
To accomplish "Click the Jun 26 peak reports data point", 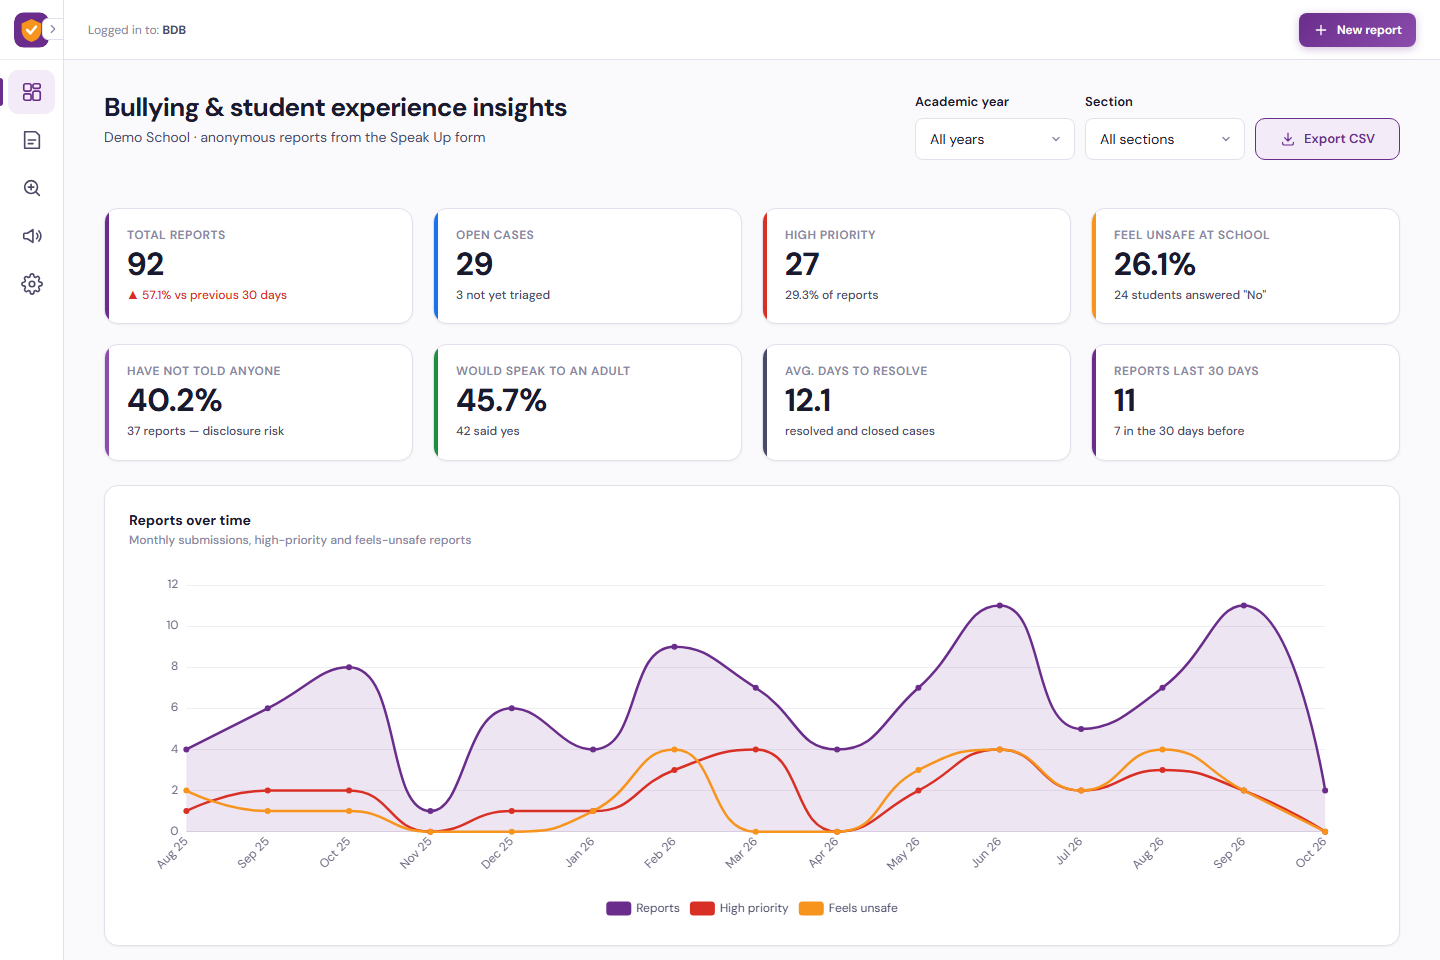I will 1000,605.
